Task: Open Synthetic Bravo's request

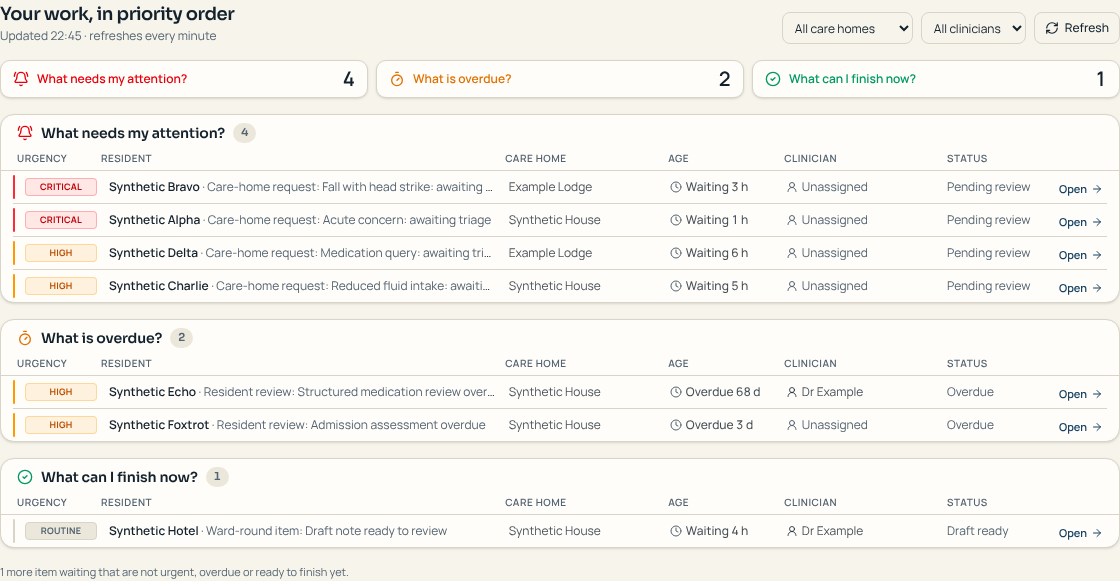Action: click(x=1080, y=189)
